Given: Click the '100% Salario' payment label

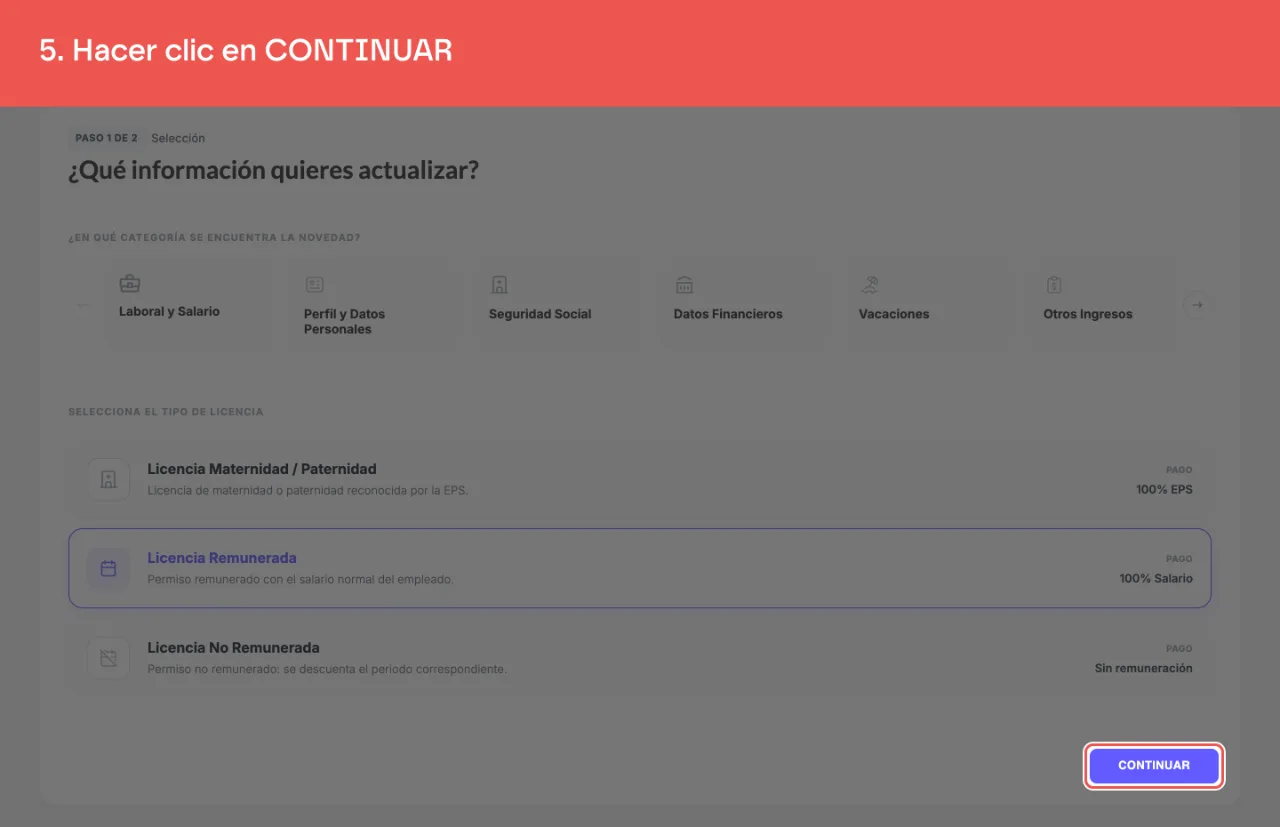Looking at the screenshot, I should click(x=1156, y=579).
